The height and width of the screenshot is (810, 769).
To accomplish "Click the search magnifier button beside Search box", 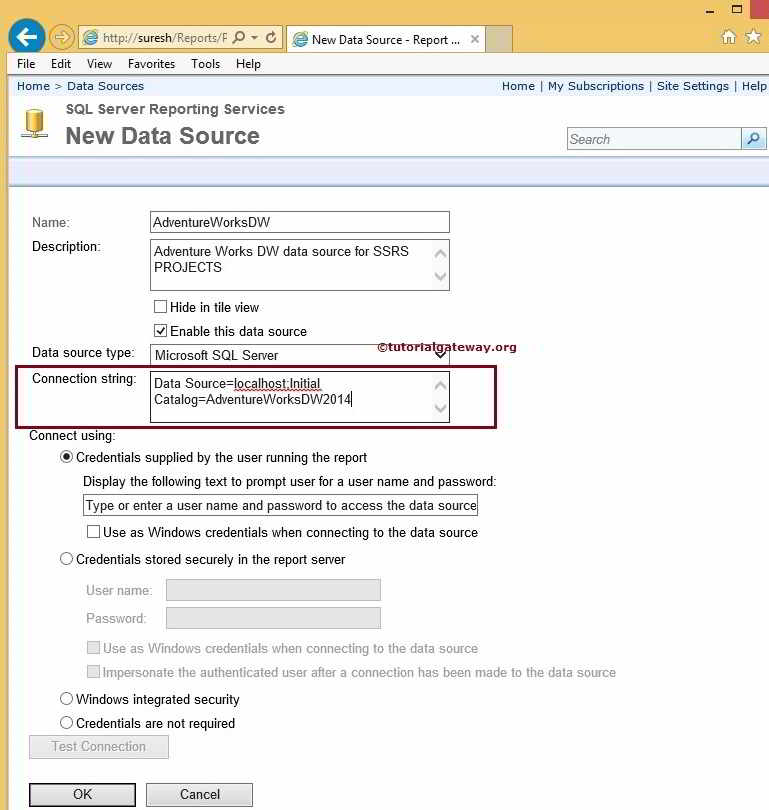I will 754,138.
